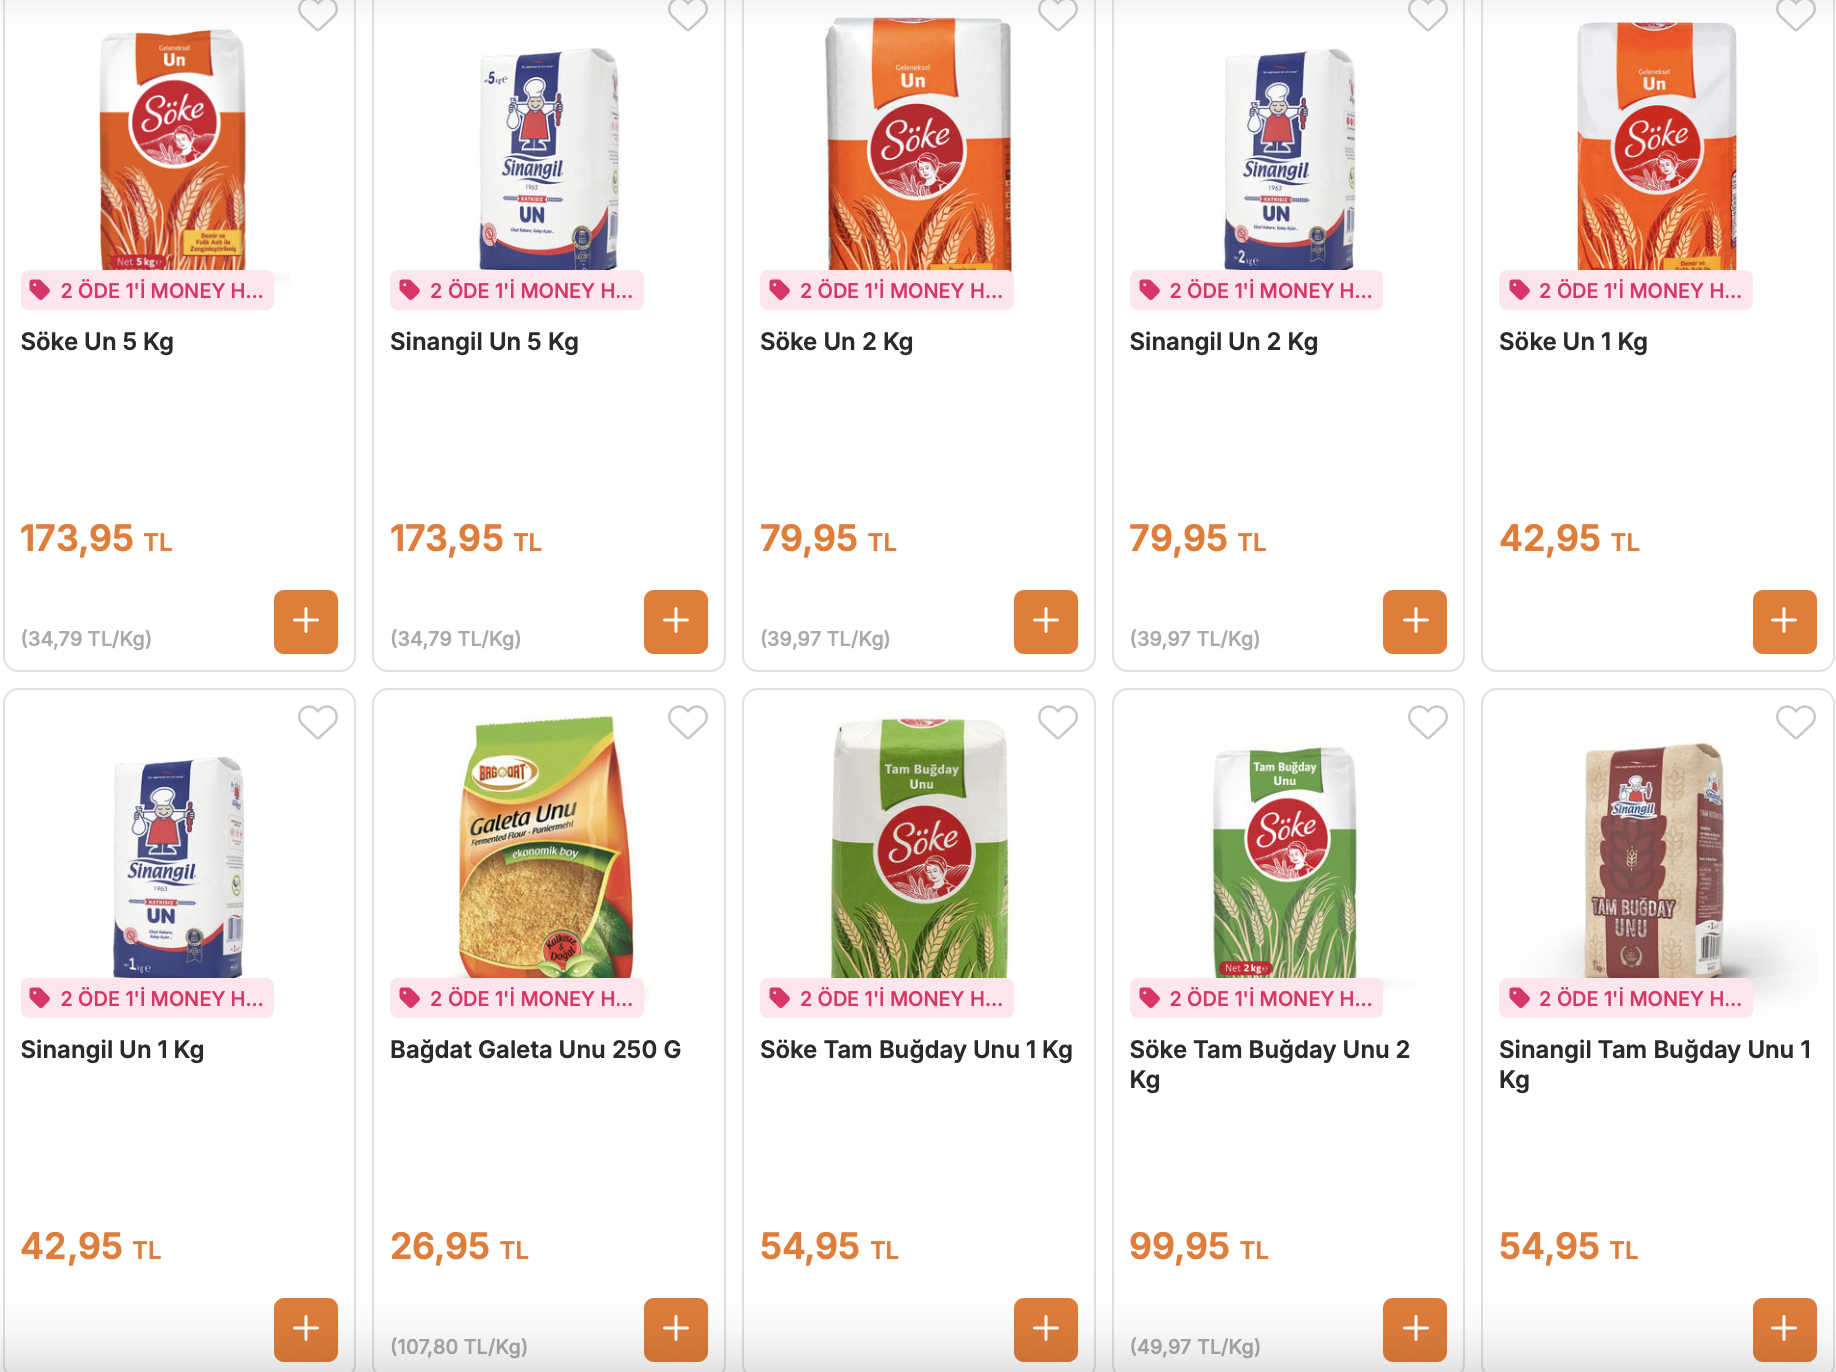Click promo badge on Sinangil Un 5 Kg
Screen dimensions: 1836x1372
[x=517, y=291]
